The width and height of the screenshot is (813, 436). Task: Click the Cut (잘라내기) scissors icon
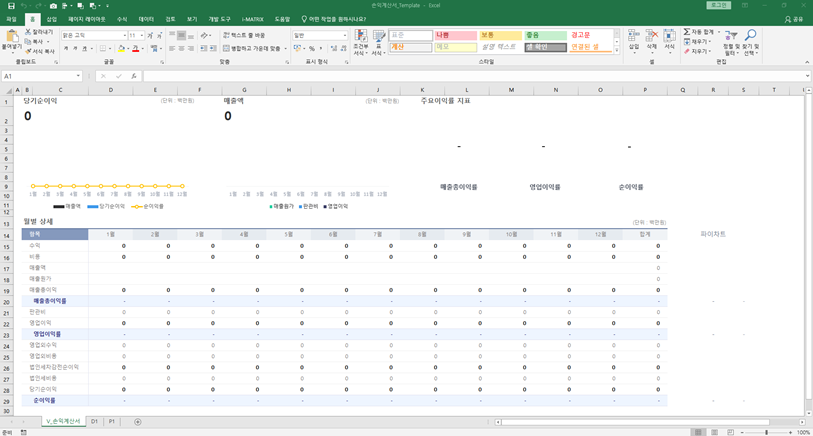tap(28, 32)
